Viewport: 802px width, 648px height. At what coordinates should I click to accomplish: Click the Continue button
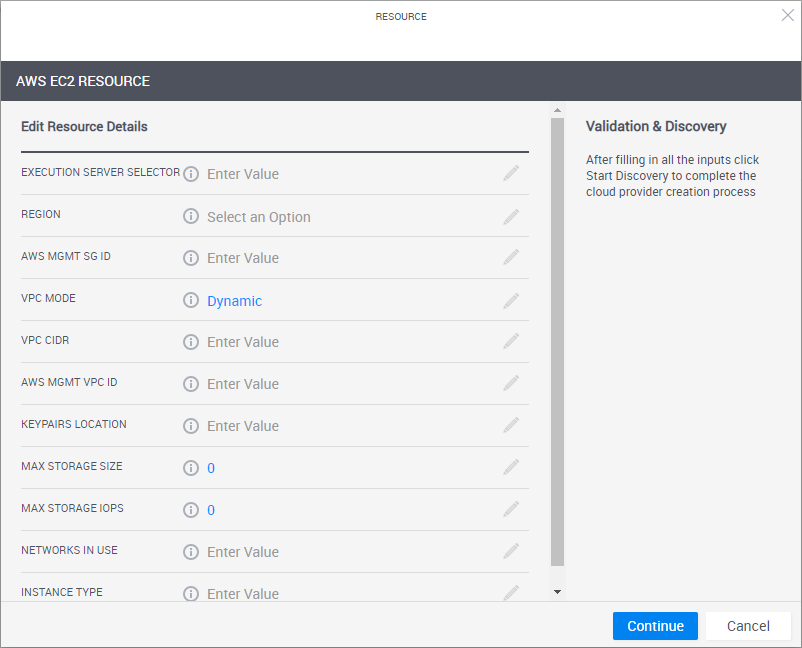point(655,626)
